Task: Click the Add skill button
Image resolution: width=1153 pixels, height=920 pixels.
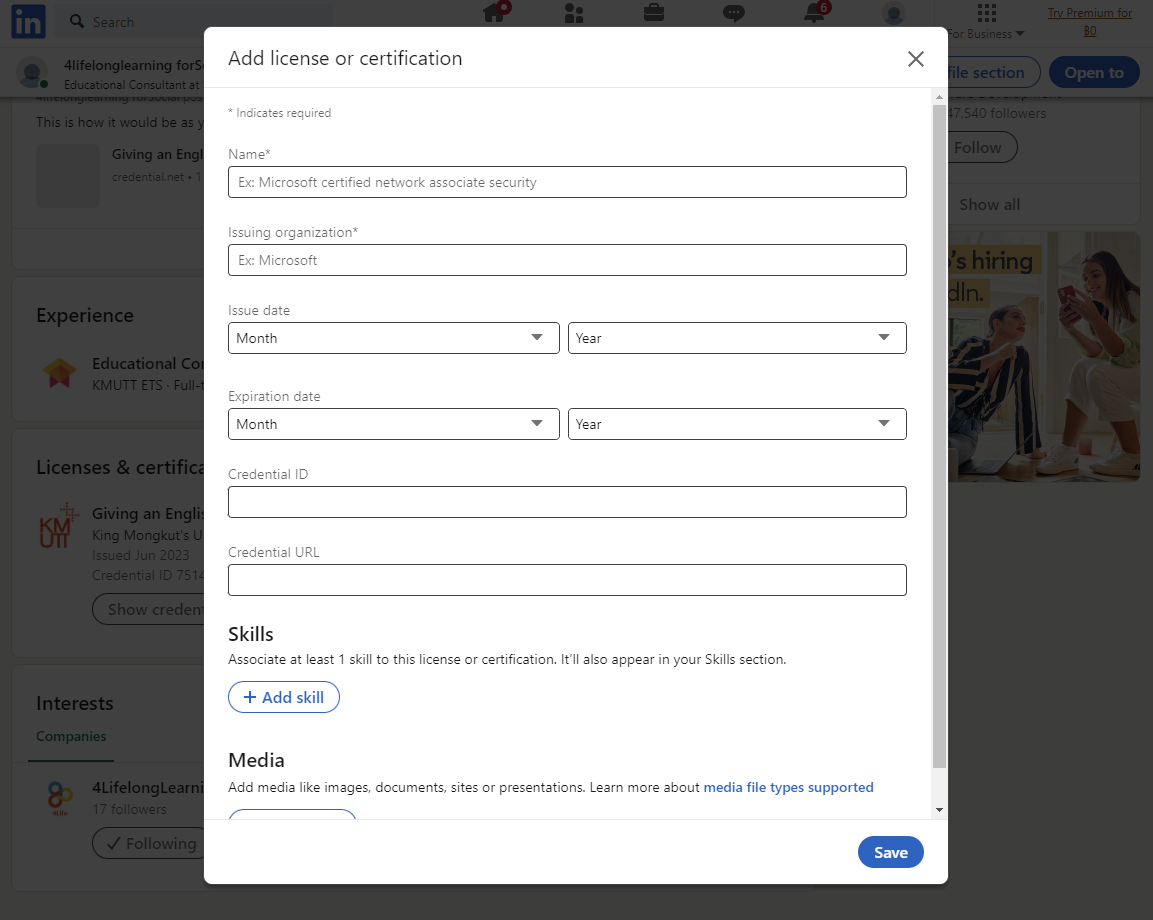Action: (284, 697)
